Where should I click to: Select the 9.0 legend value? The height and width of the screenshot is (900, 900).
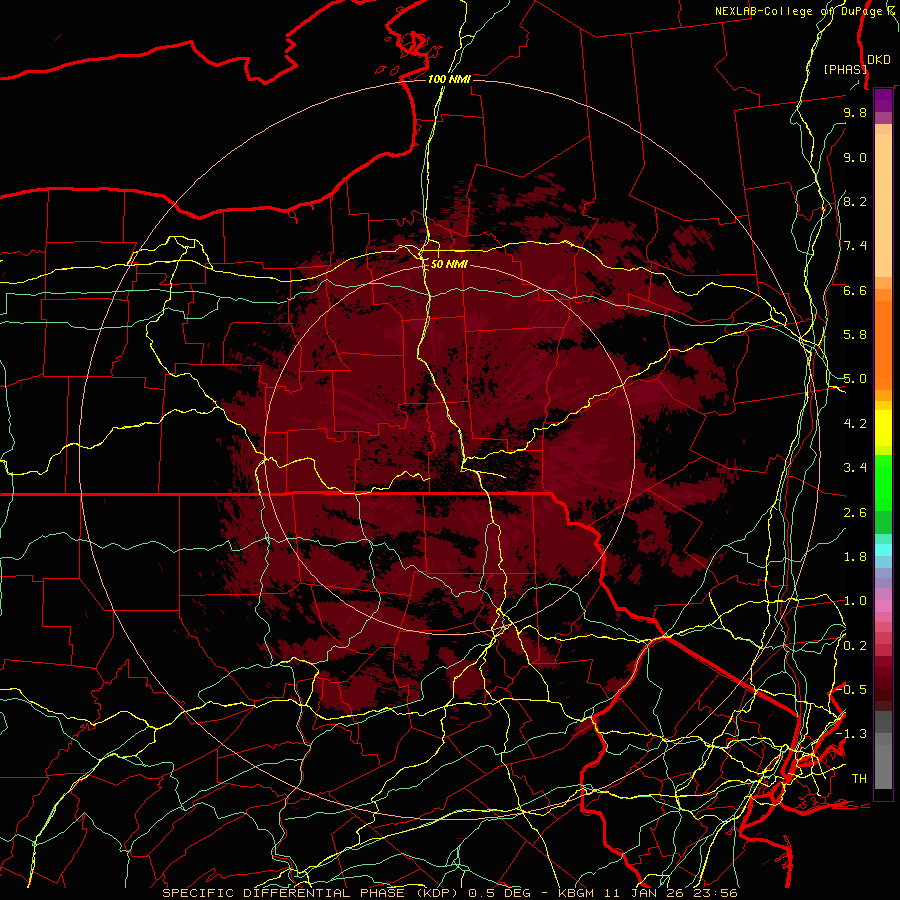point(855,157)
